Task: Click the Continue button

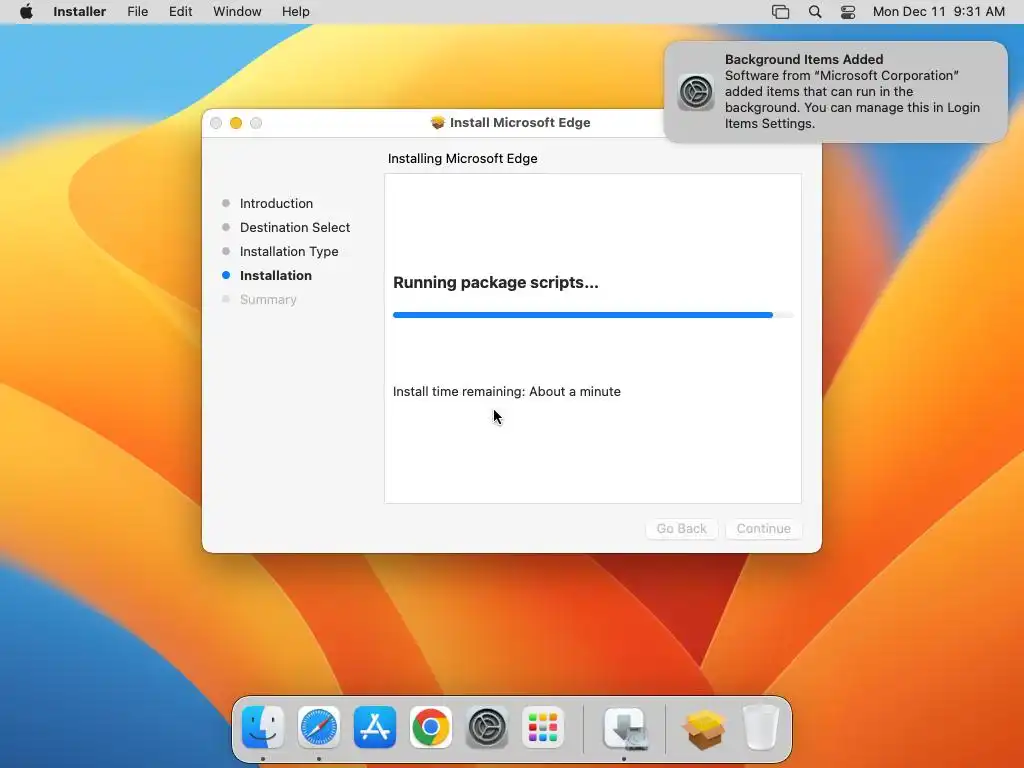Action: (763, 528)
